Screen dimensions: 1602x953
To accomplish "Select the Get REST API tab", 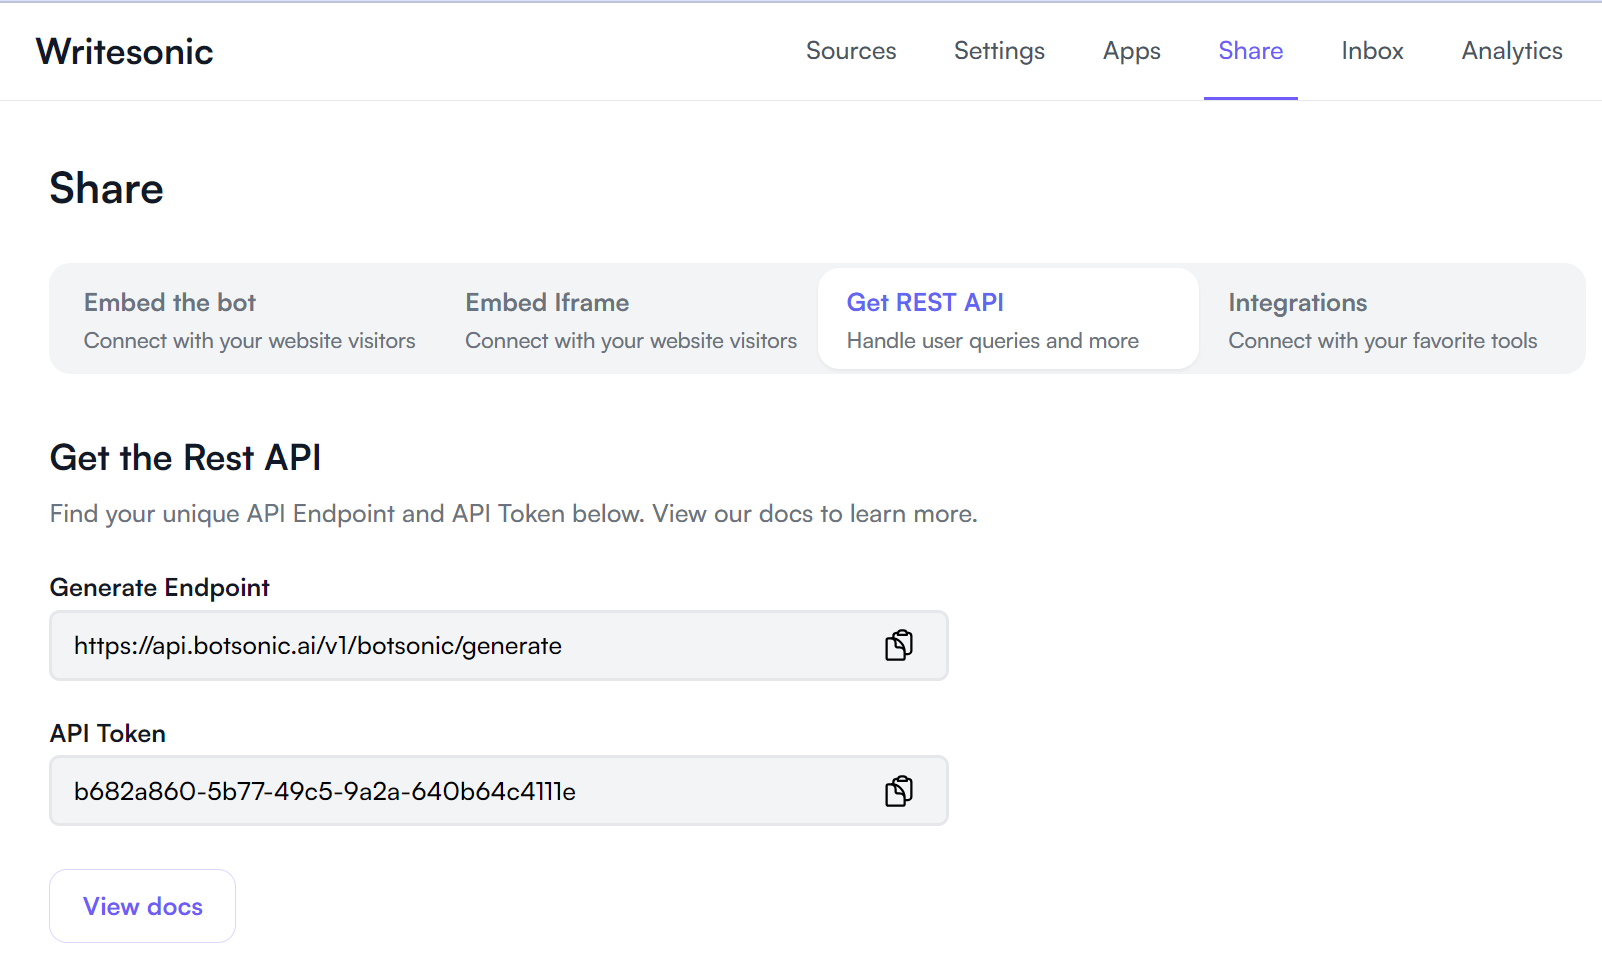I will (x=1007, y=320).
